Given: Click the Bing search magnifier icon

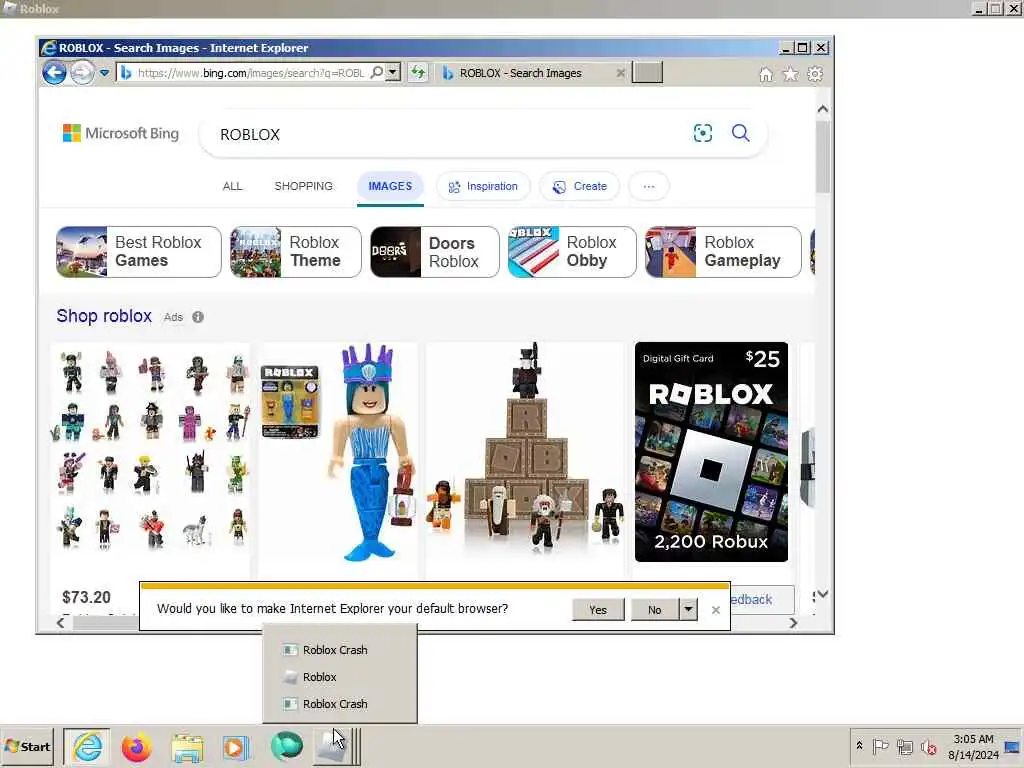Looking at the screenshot, I should click(x=741, y=133).
